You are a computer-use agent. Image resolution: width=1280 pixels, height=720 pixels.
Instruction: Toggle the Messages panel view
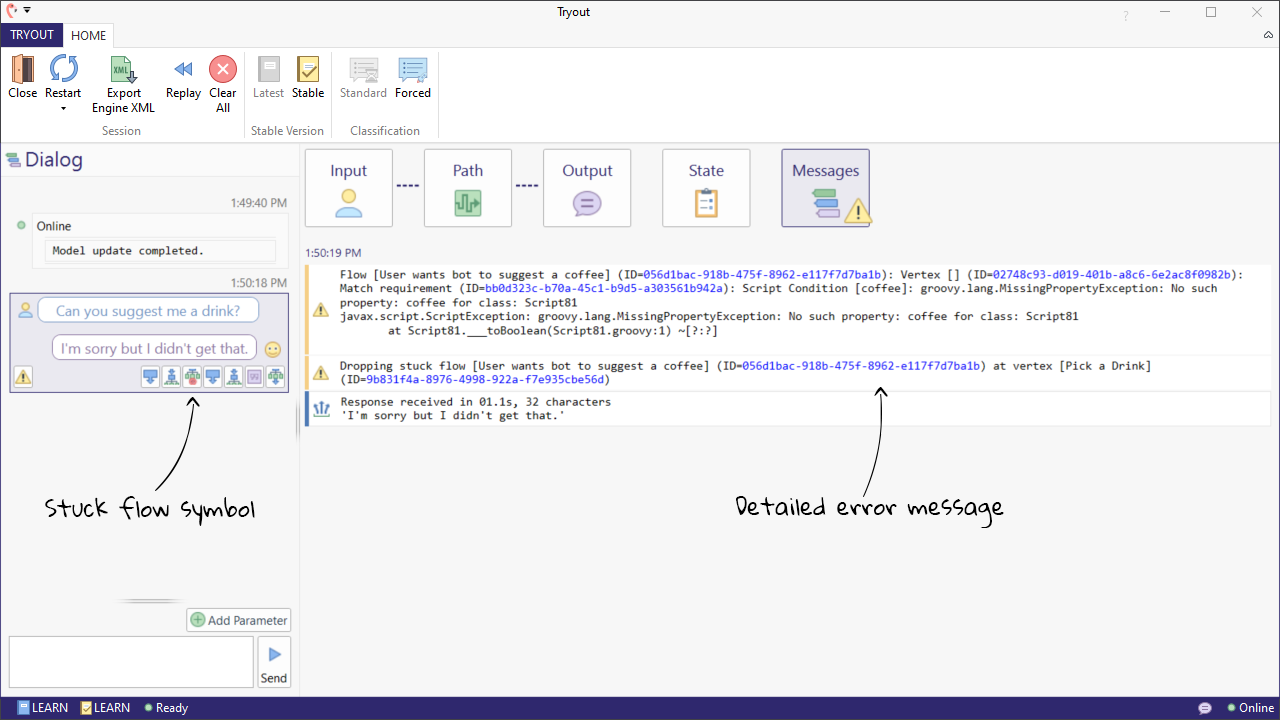(x=825, y=188)
